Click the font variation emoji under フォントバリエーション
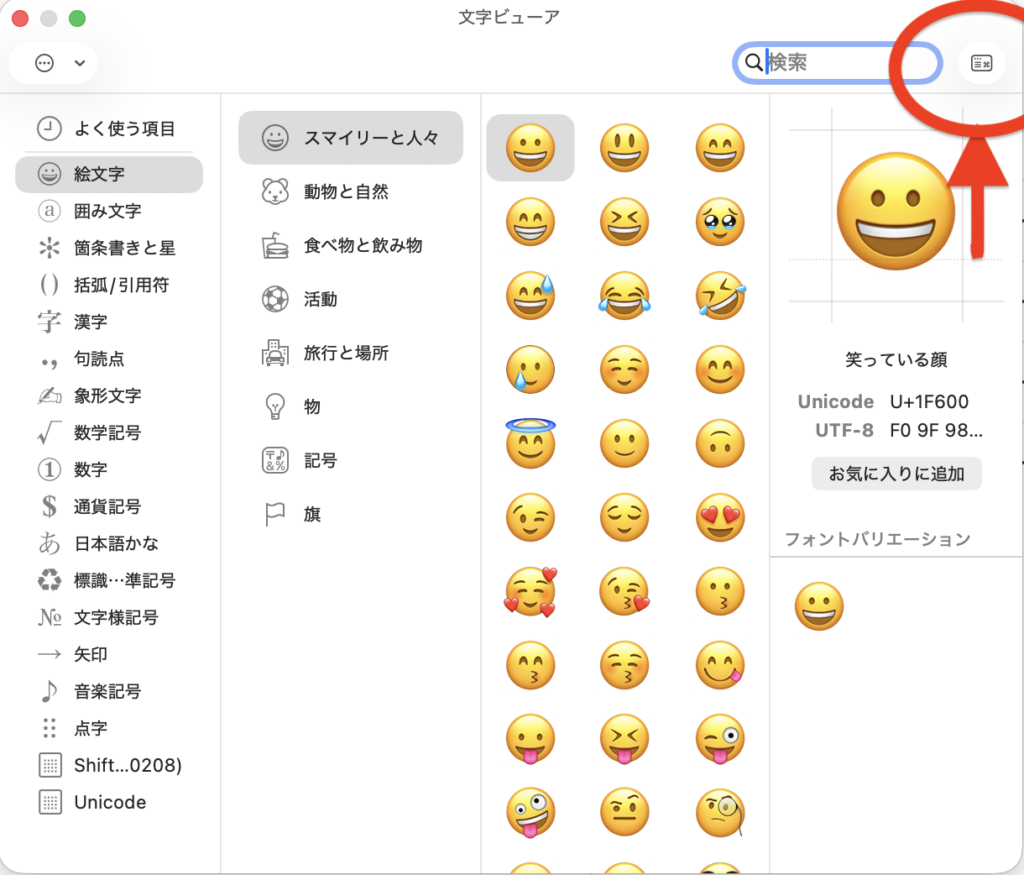The width and height of the screenshot is (1024, 875). [819, 607]
